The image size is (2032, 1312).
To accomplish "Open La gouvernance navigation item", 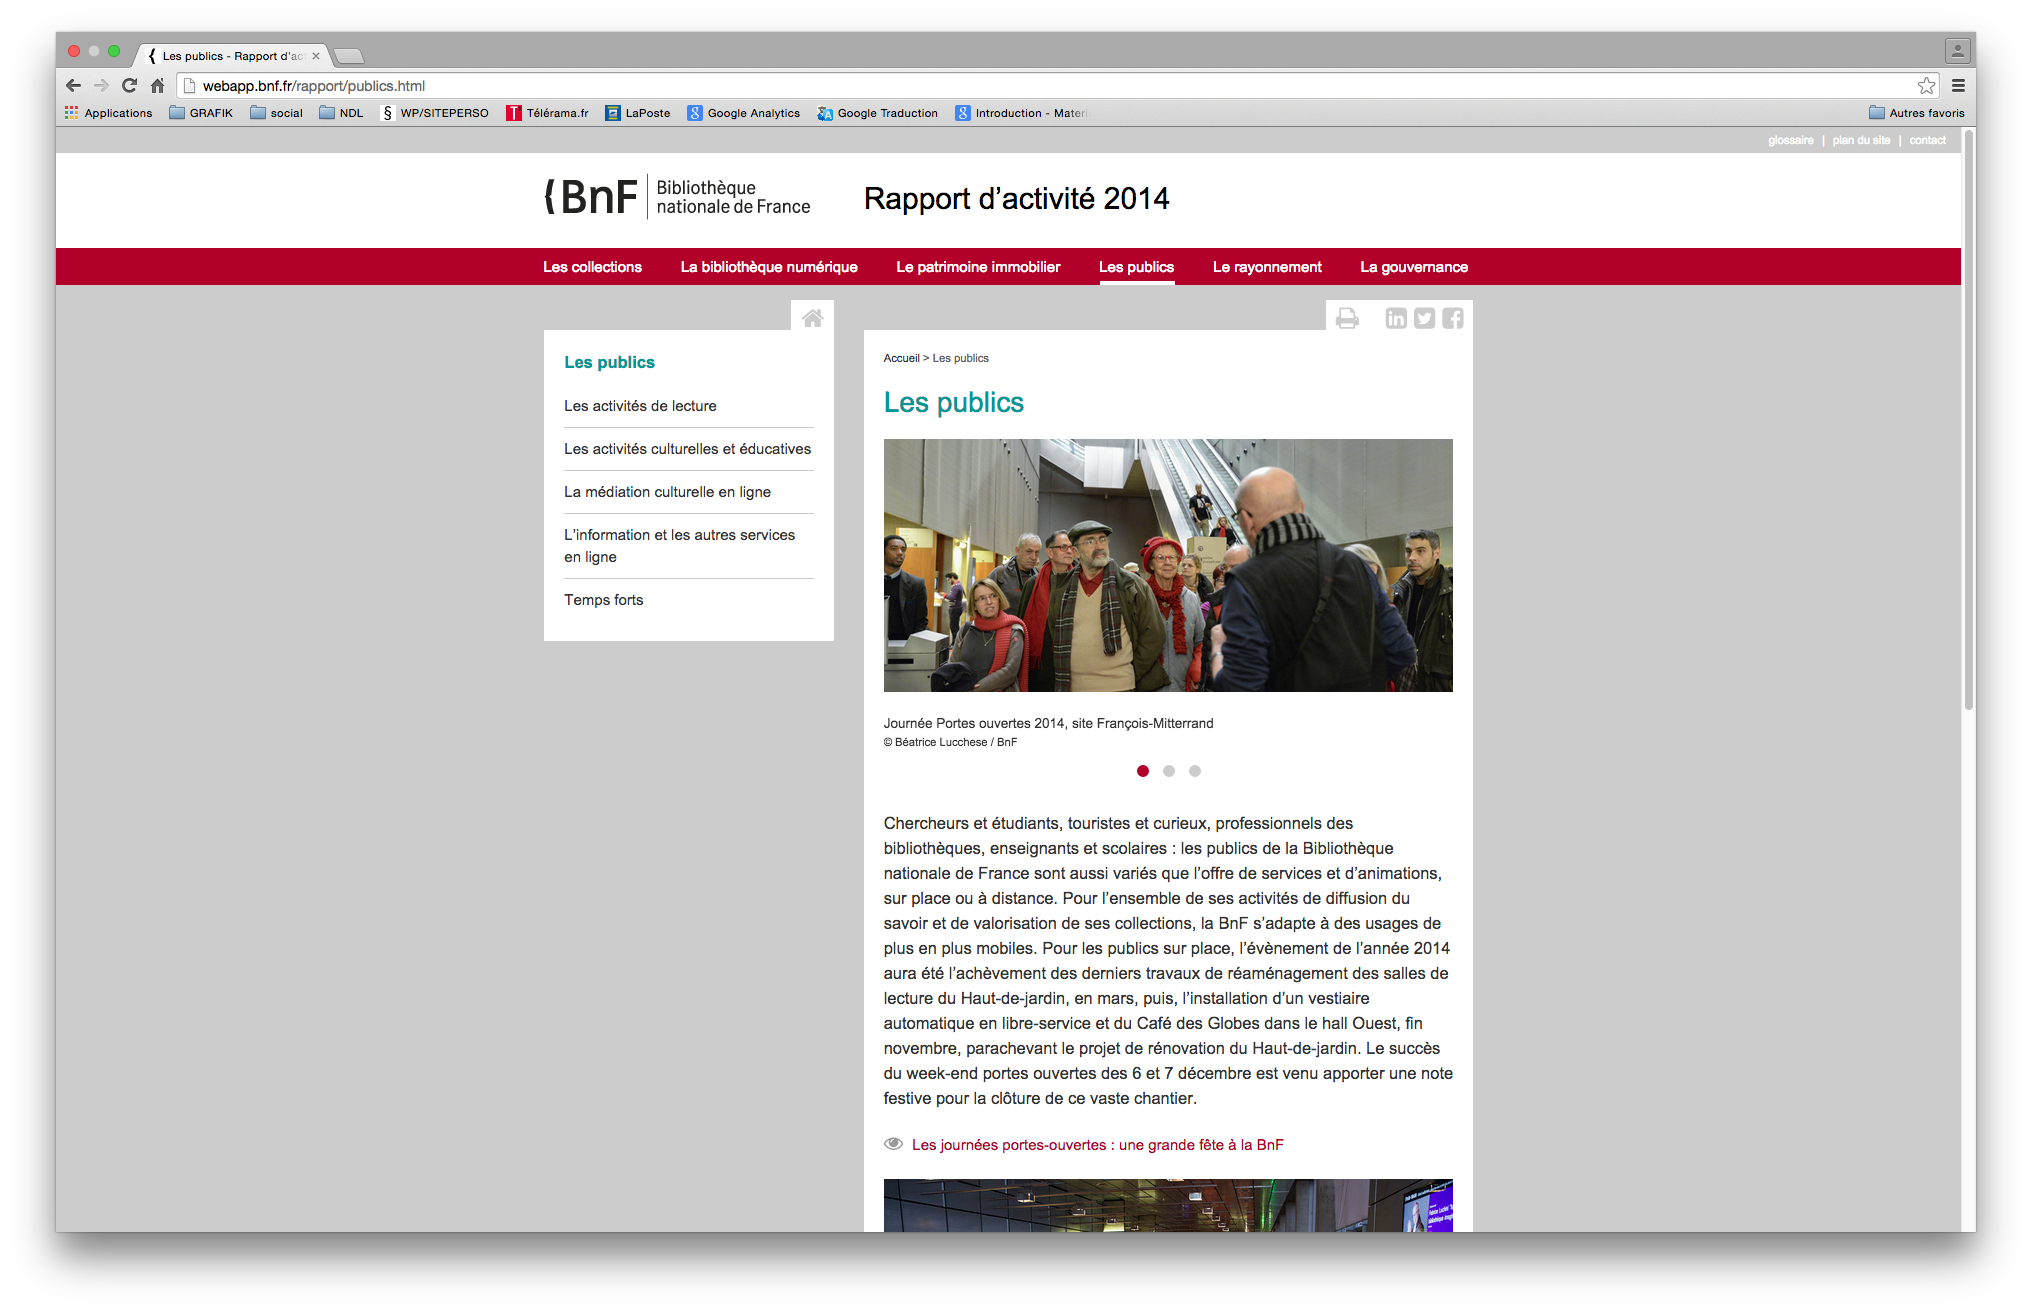I will [x=1413, y=267].
